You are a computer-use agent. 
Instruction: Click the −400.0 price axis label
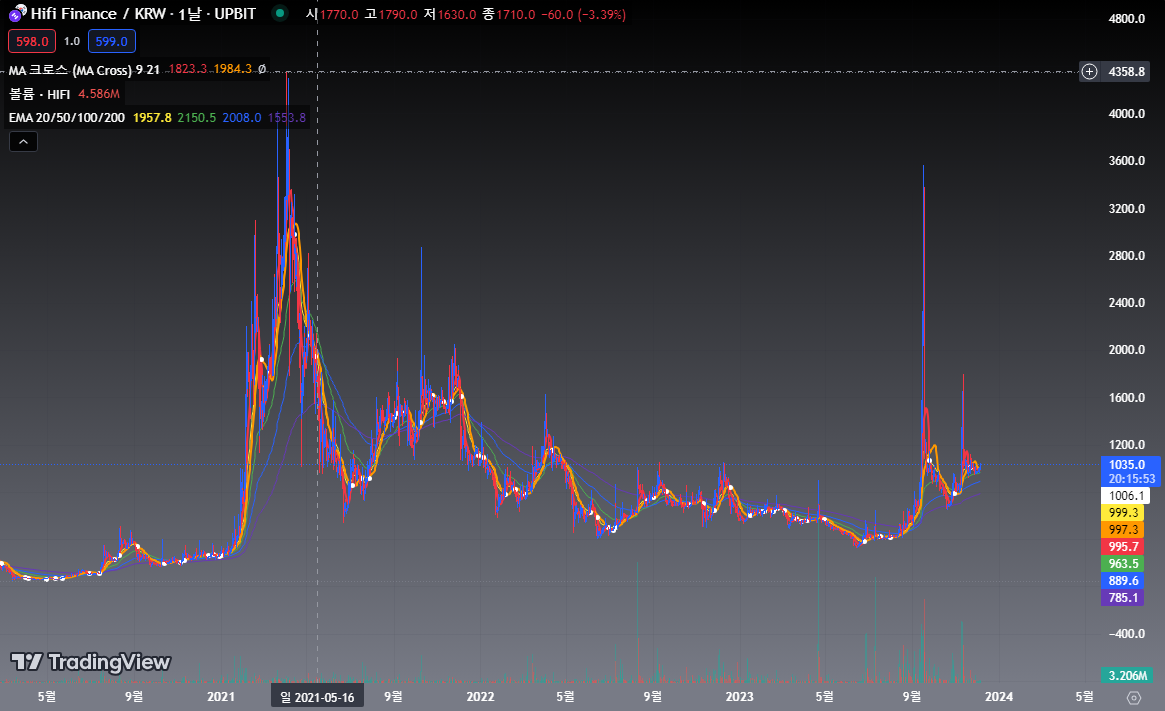click(x=1126, y=634)
